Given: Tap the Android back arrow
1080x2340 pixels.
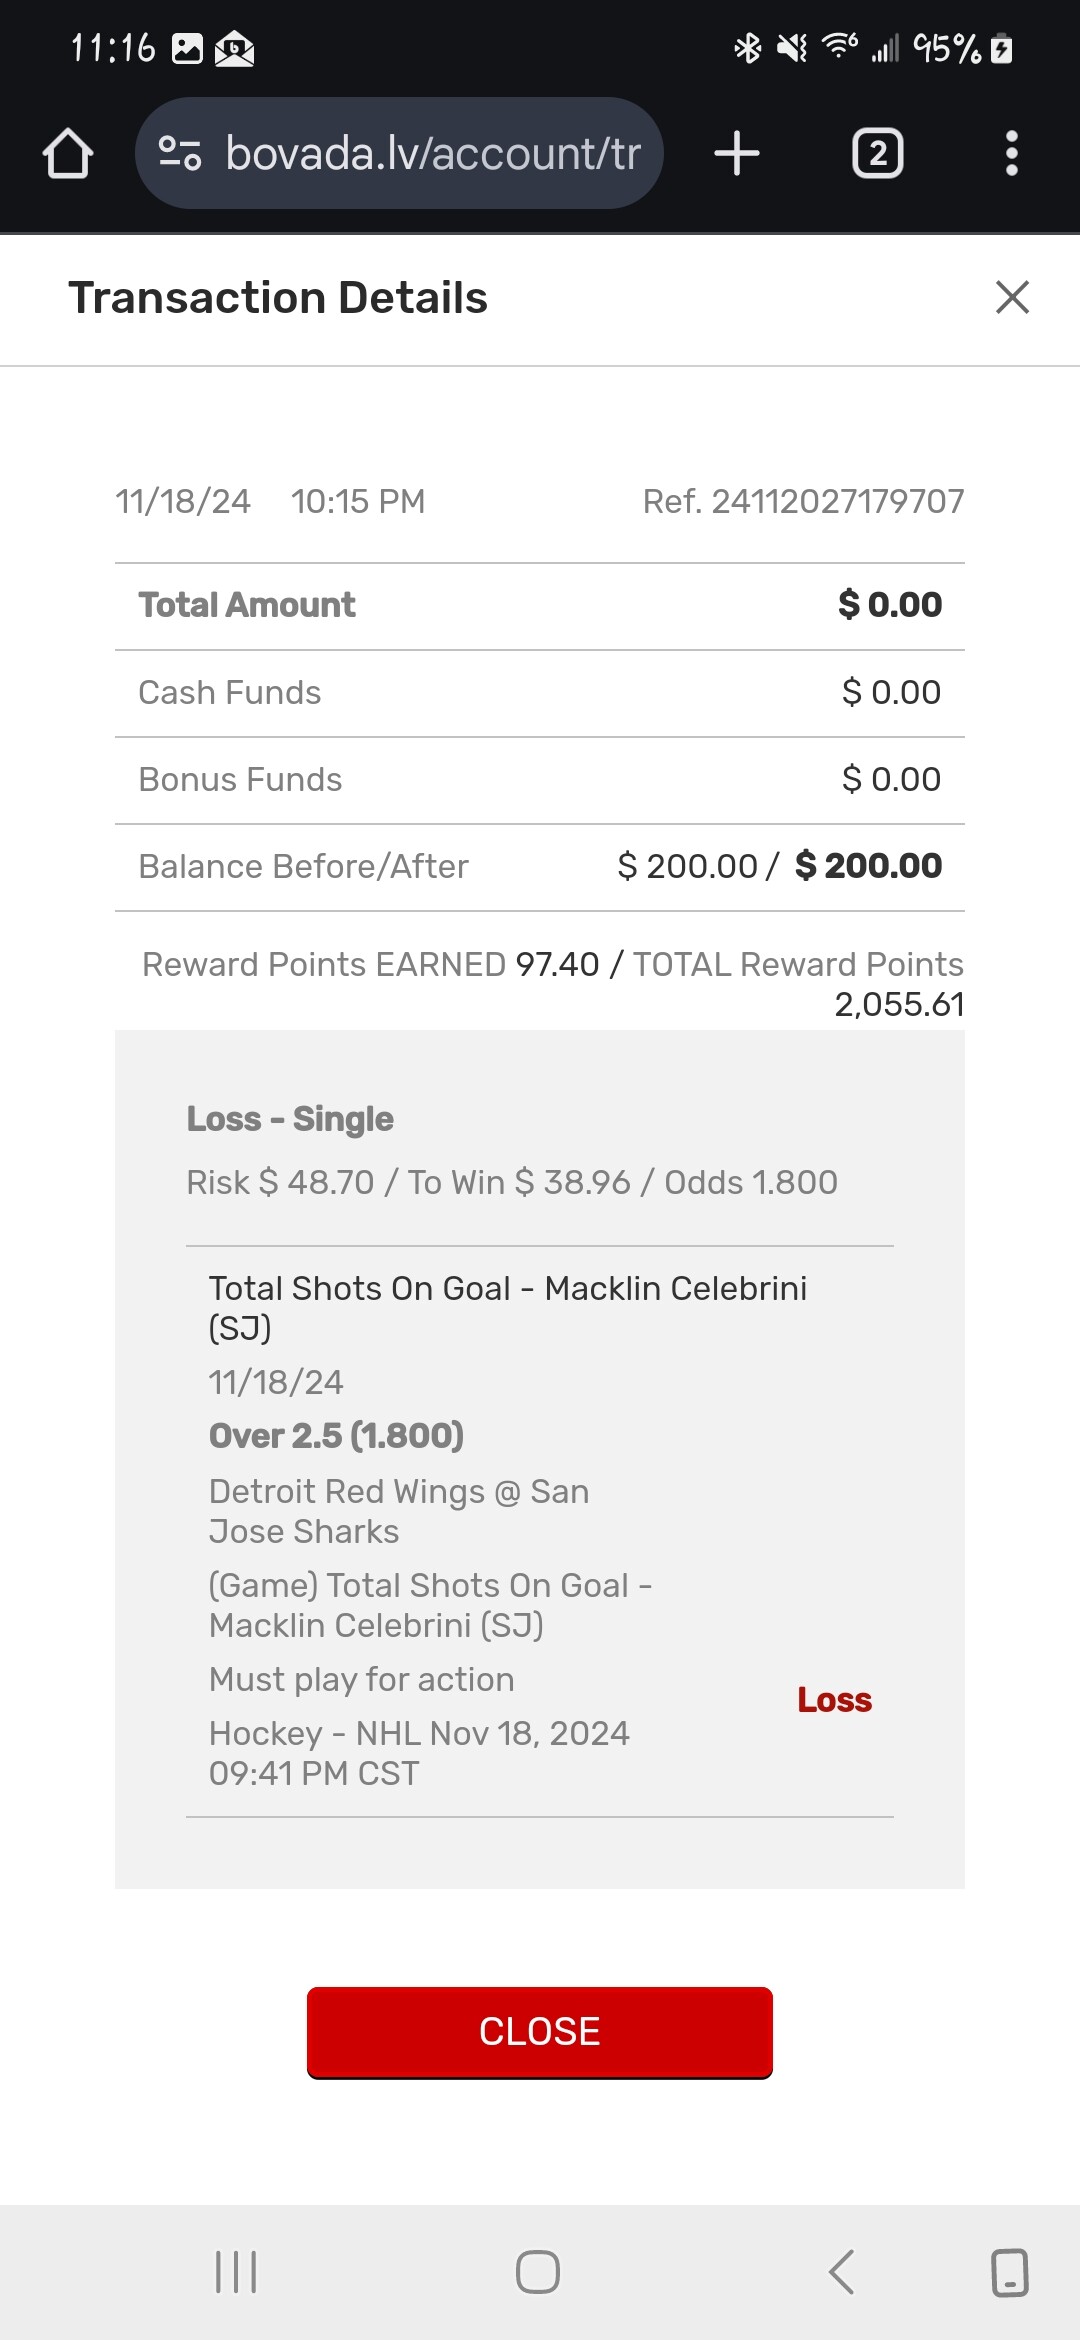Looking at the screenshot, I should point(842,2272).
